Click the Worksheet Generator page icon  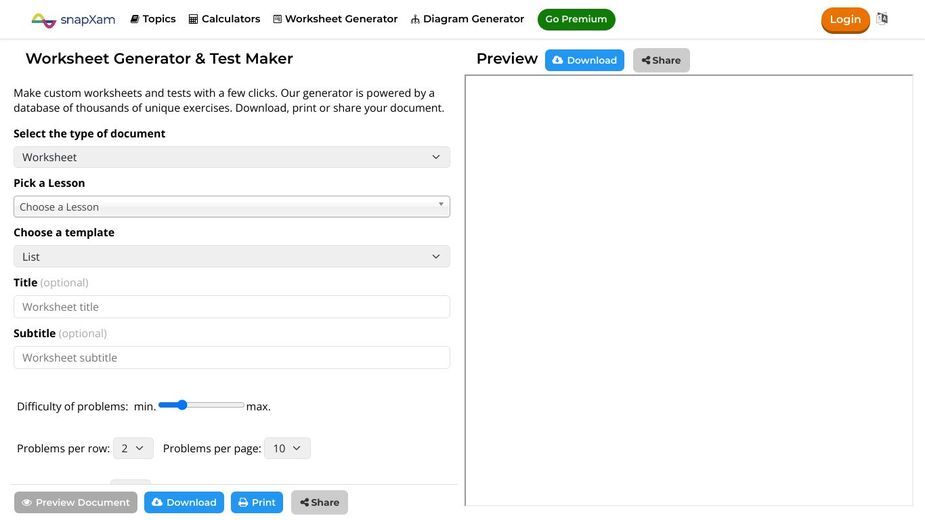(277, 19)
